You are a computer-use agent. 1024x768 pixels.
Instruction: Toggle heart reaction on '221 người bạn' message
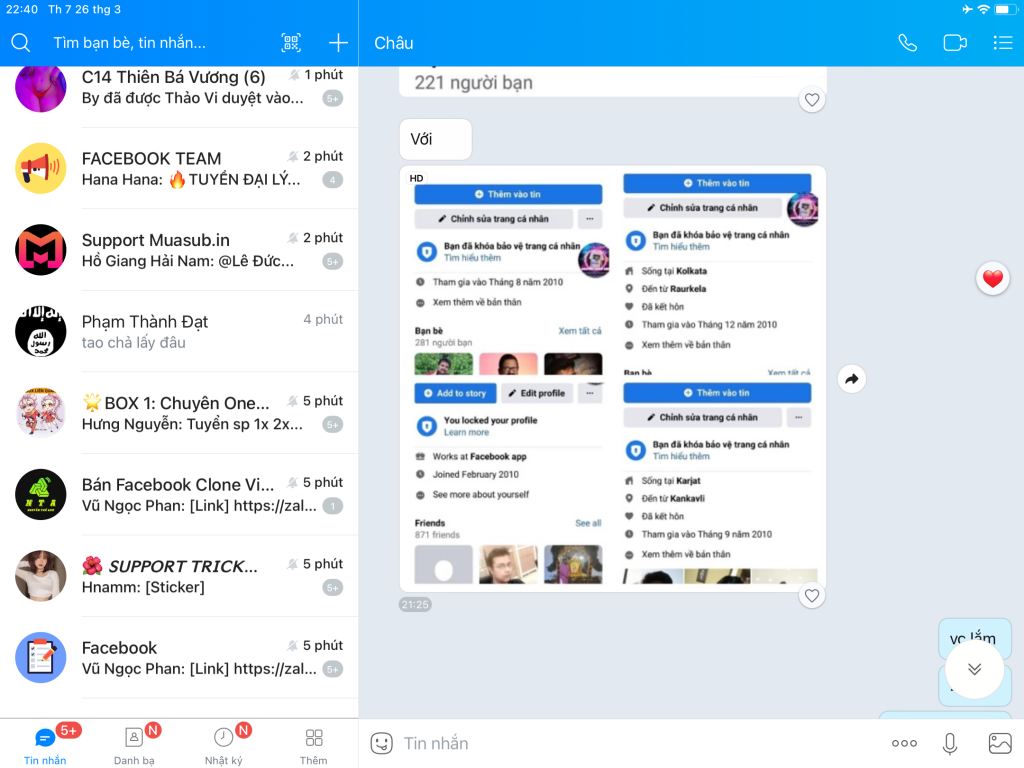[812, 100]
